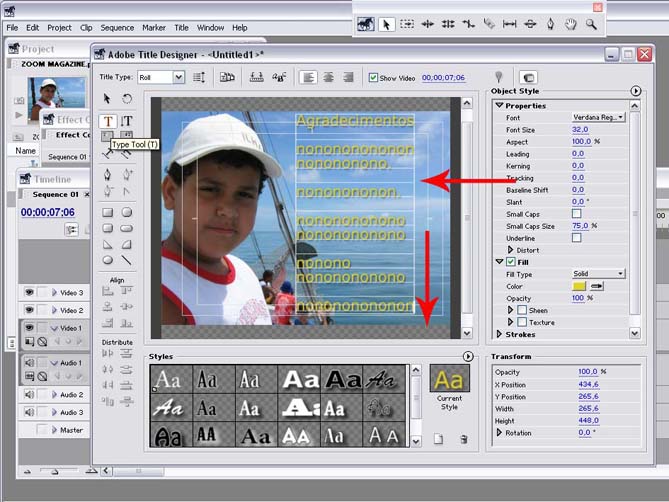Expand the Strokes section

point(499,335)
